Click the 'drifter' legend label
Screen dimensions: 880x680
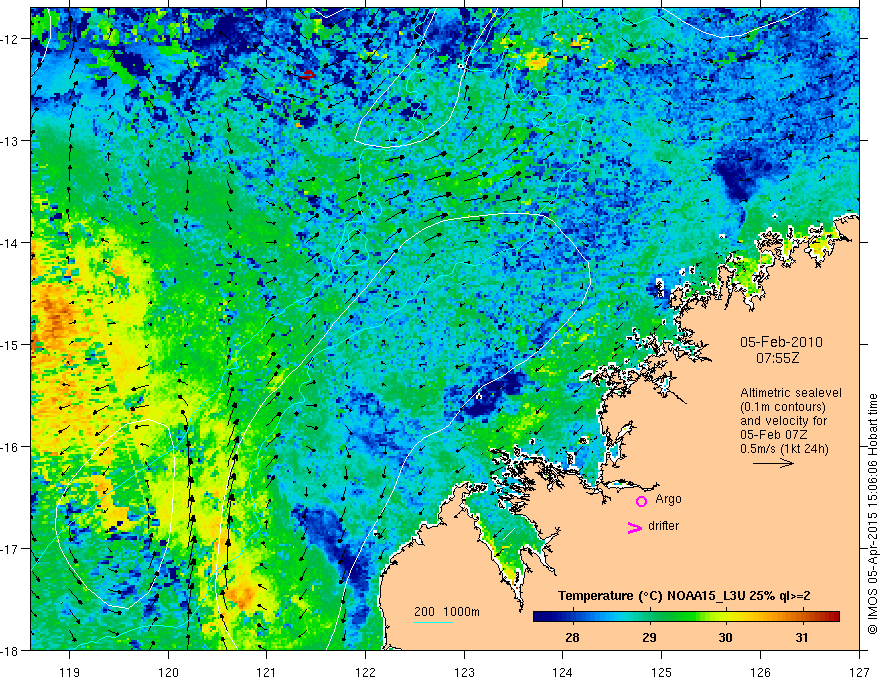click(x=663, y=526)
